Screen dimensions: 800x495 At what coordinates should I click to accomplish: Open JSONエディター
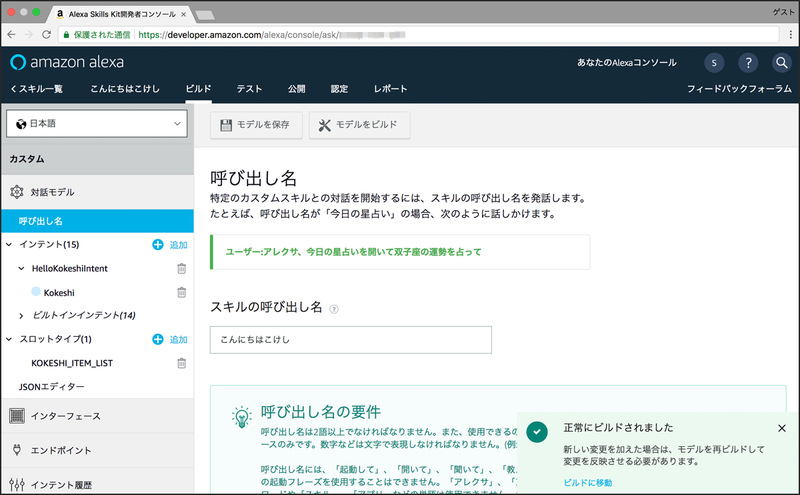pyautogui.click(x=52, y=387)
